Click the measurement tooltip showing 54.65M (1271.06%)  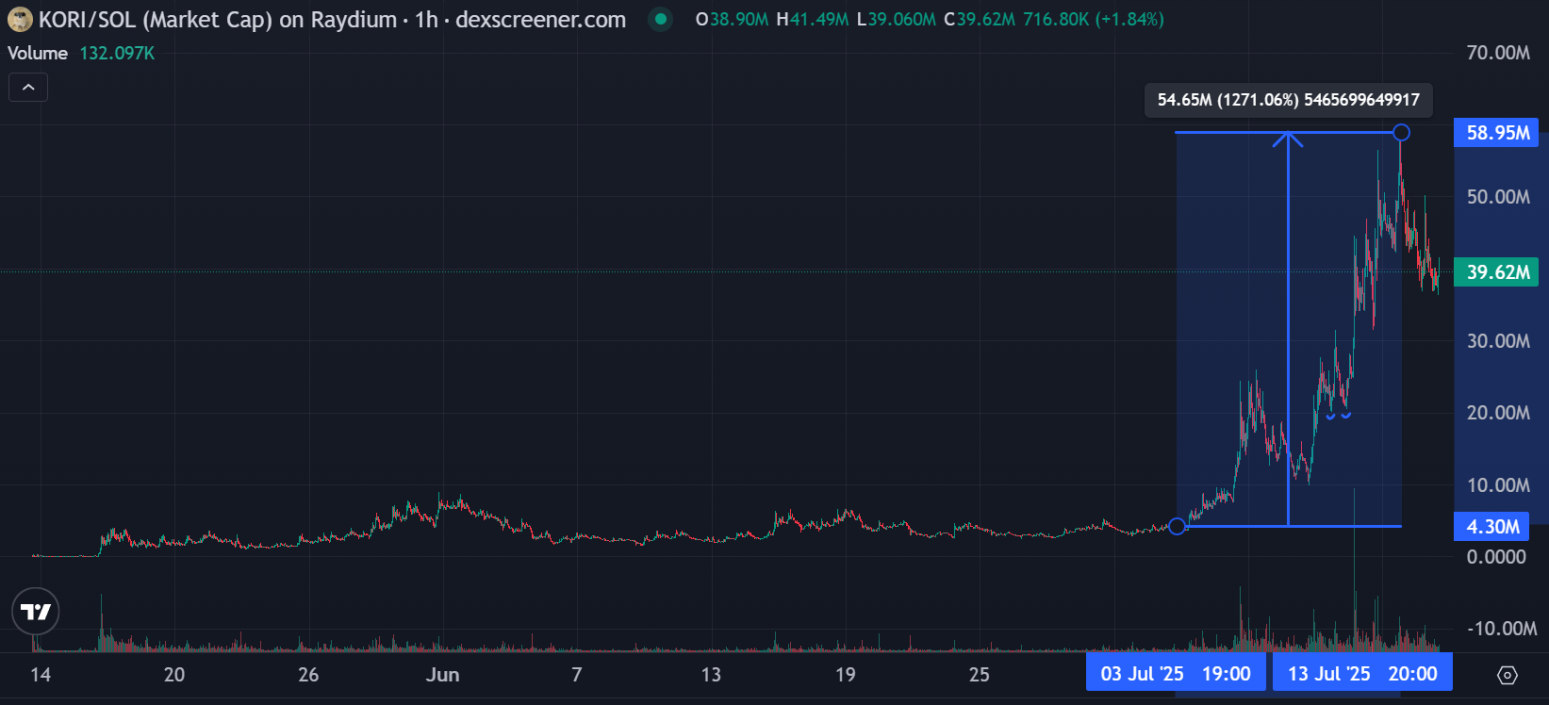(x=1288, y=100)
